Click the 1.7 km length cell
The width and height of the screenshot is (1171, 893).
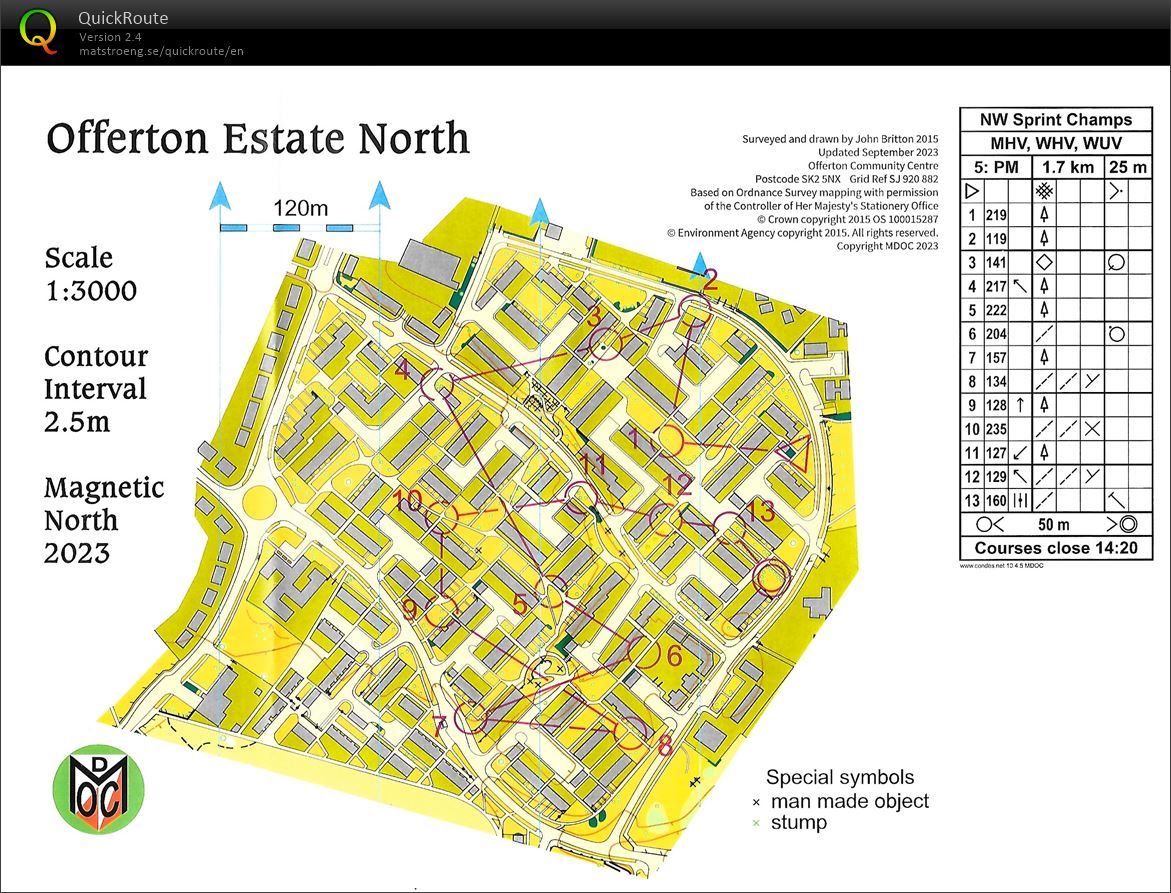click(1068, 167)
